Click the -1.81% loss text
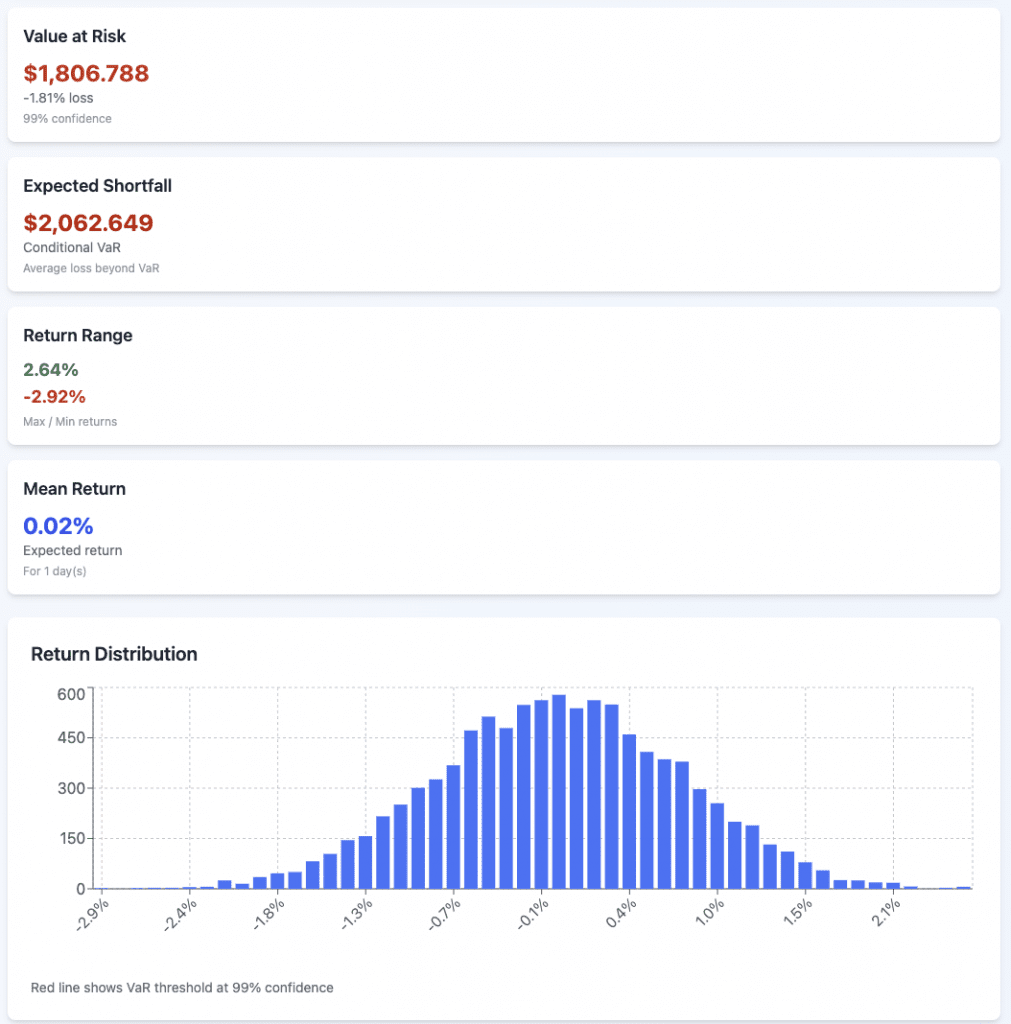 point(58,98)
